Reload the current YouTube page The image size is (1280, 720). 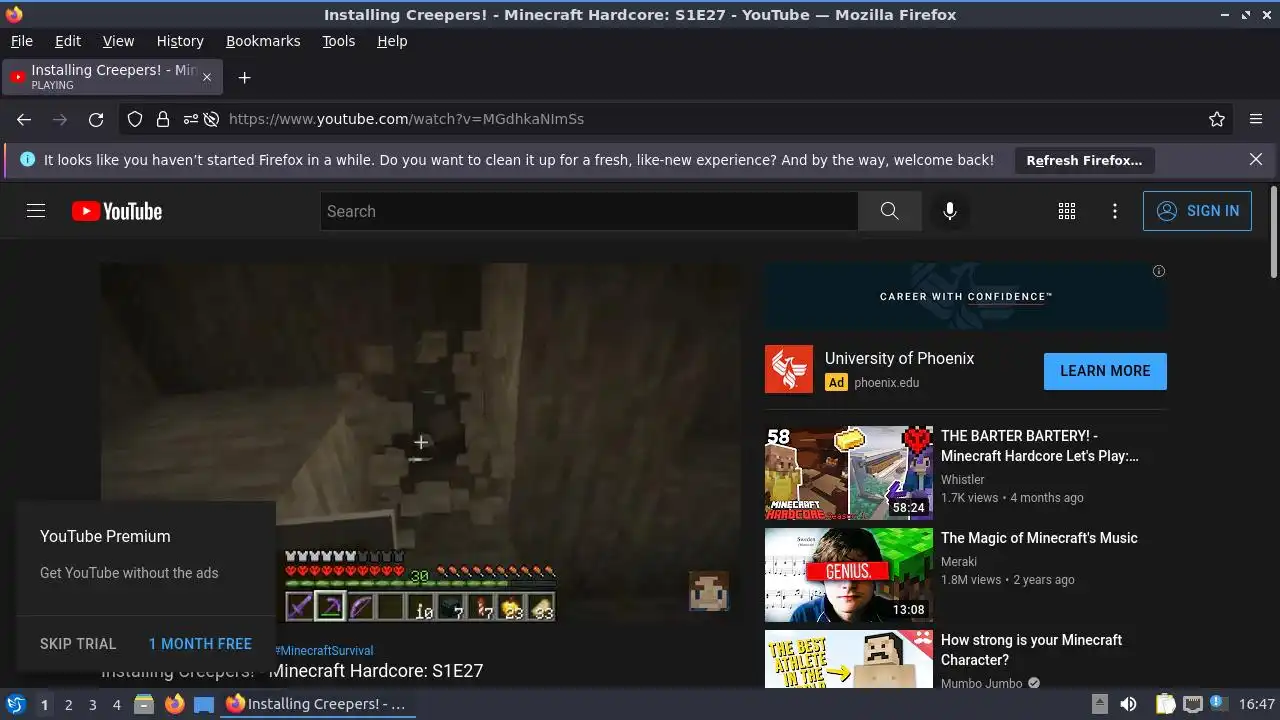[x=96, y=119]
